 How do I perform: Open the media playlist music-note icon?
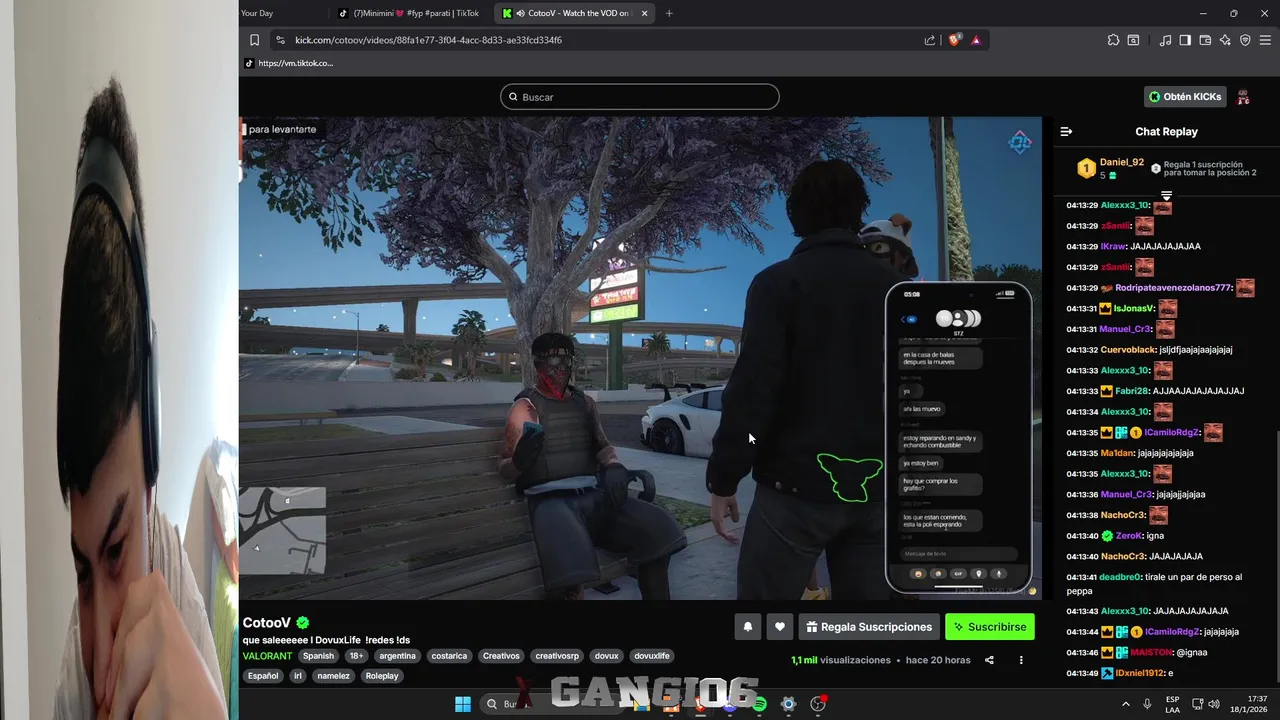[x=1165, y=40]
